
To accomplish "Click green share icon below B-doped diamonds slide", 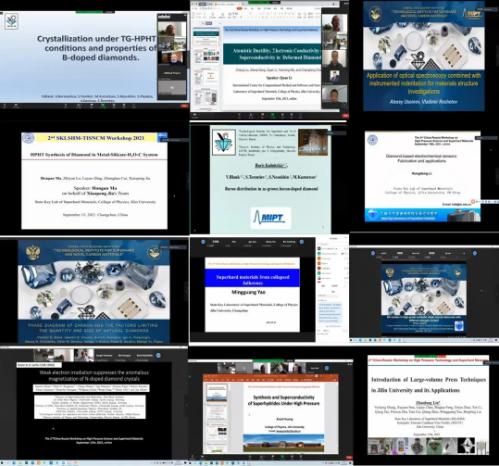I will coord(103,105).
